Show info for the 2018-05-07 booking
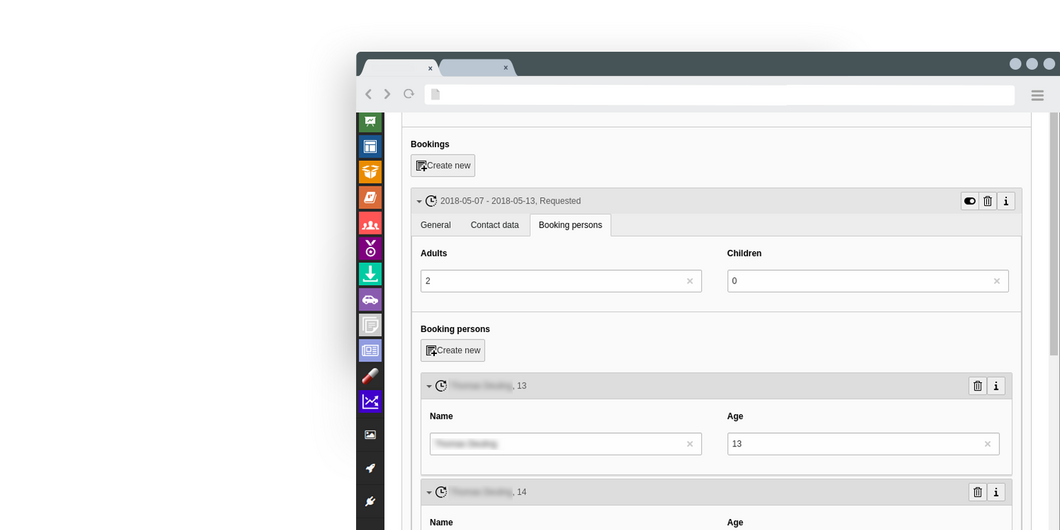This screenshot has height=530, width=1060. 1006,201
